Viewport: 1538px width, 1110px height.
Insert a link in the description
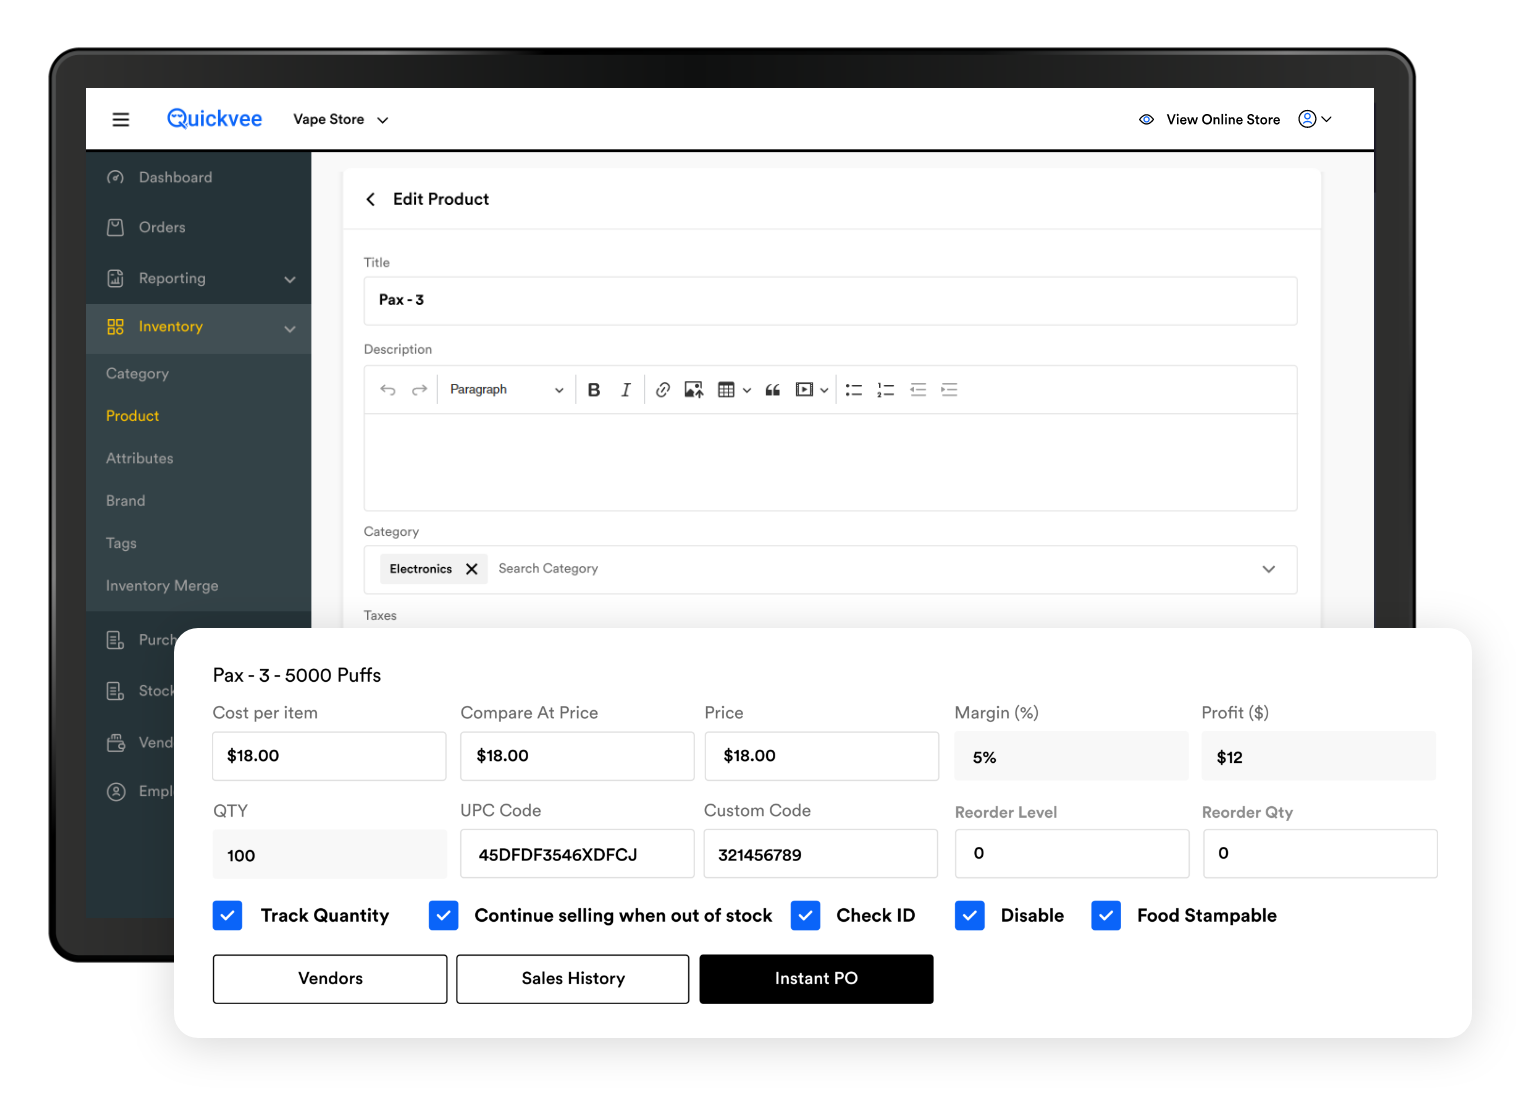[662, 390]
